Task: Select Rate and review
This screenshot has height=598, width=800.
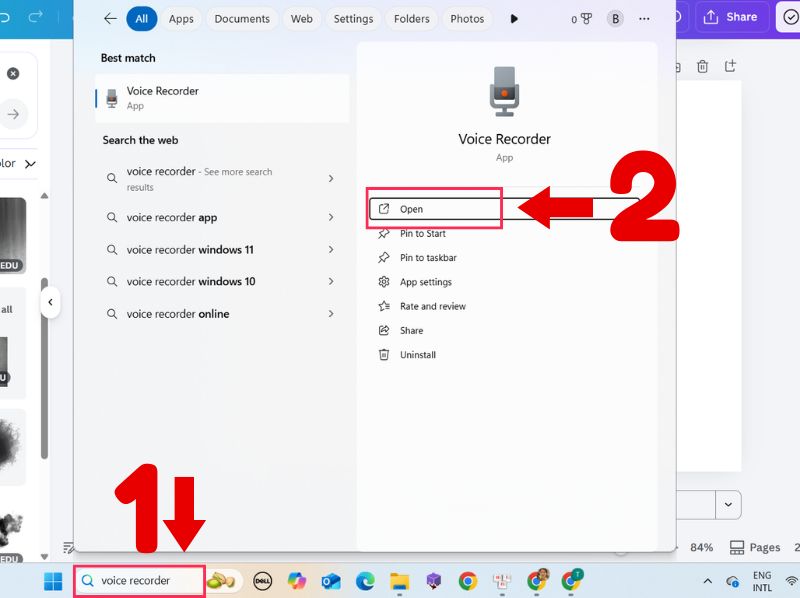Action: [433, 306]
